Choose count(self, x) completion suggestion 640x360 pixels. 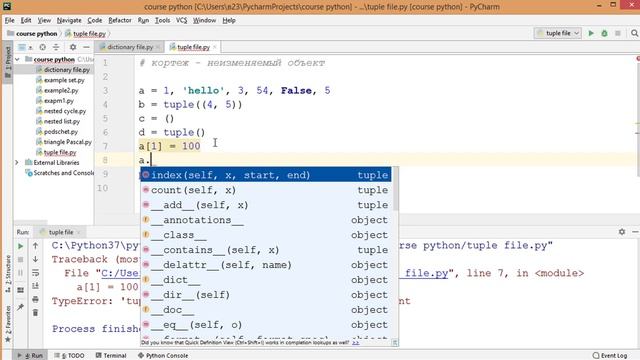266,190
